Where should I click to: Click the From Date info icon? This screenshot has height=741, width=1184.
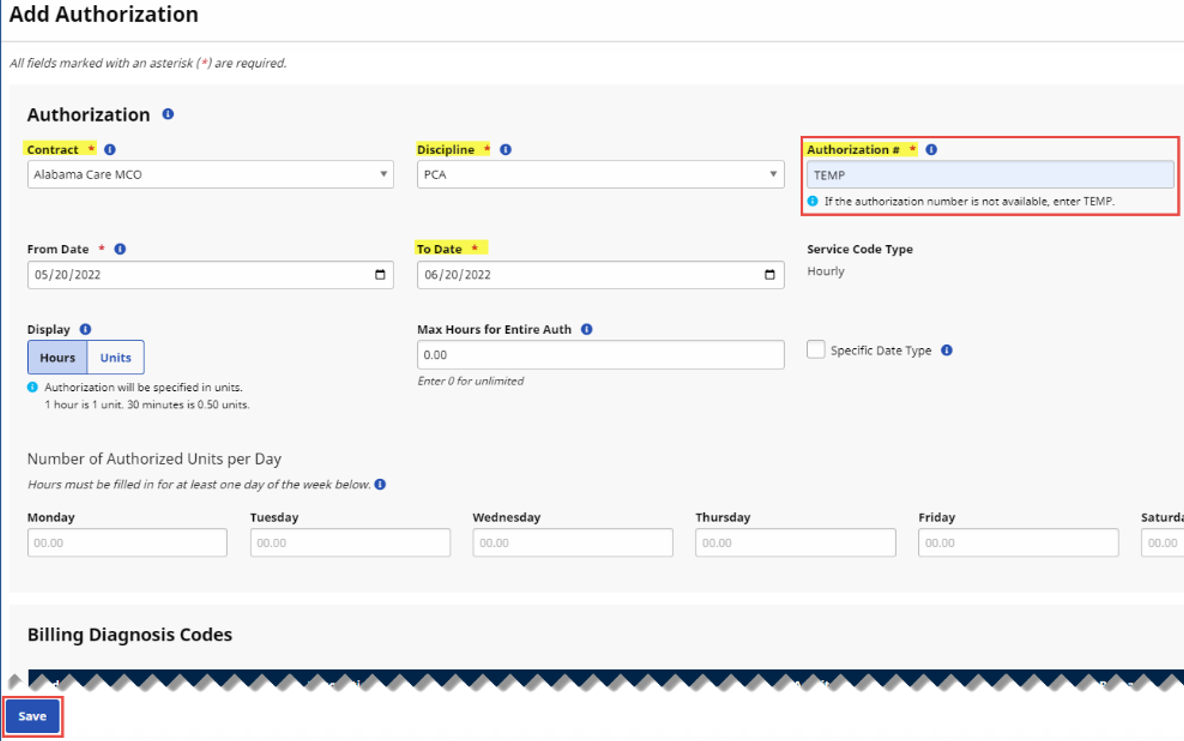point(120,249)
